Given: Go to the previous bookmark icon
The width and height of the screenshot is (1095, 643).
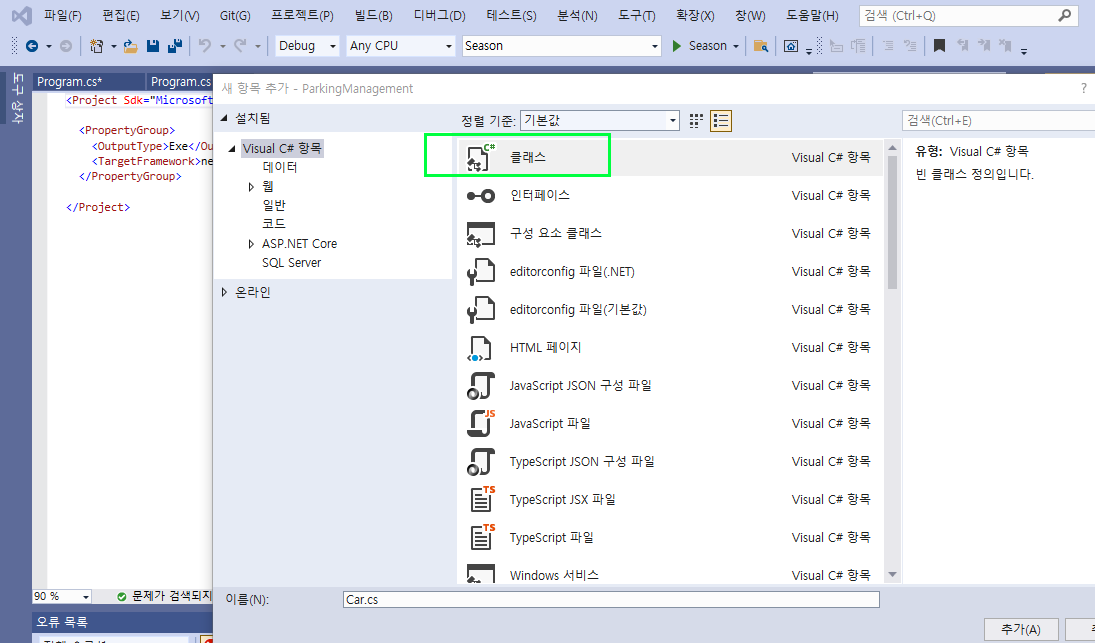Looking at the screenshot, I should click(962, 46).
